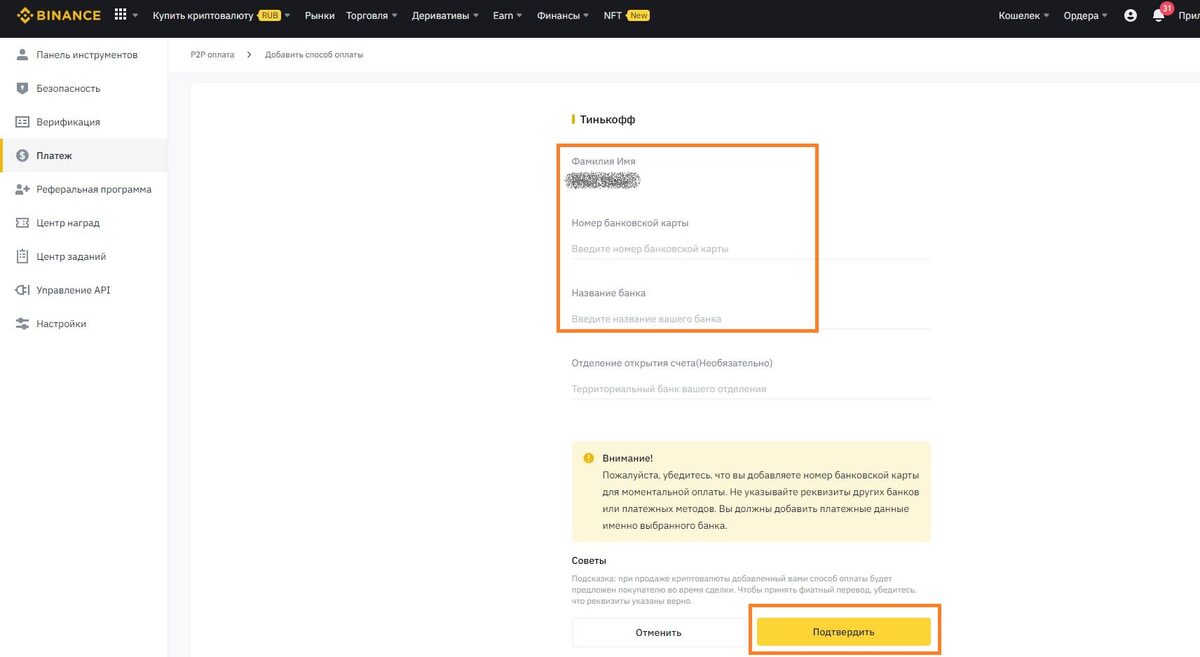Open the apps grid menu icon
This screenshot has height=657, width=1200.
coord(121,15)
